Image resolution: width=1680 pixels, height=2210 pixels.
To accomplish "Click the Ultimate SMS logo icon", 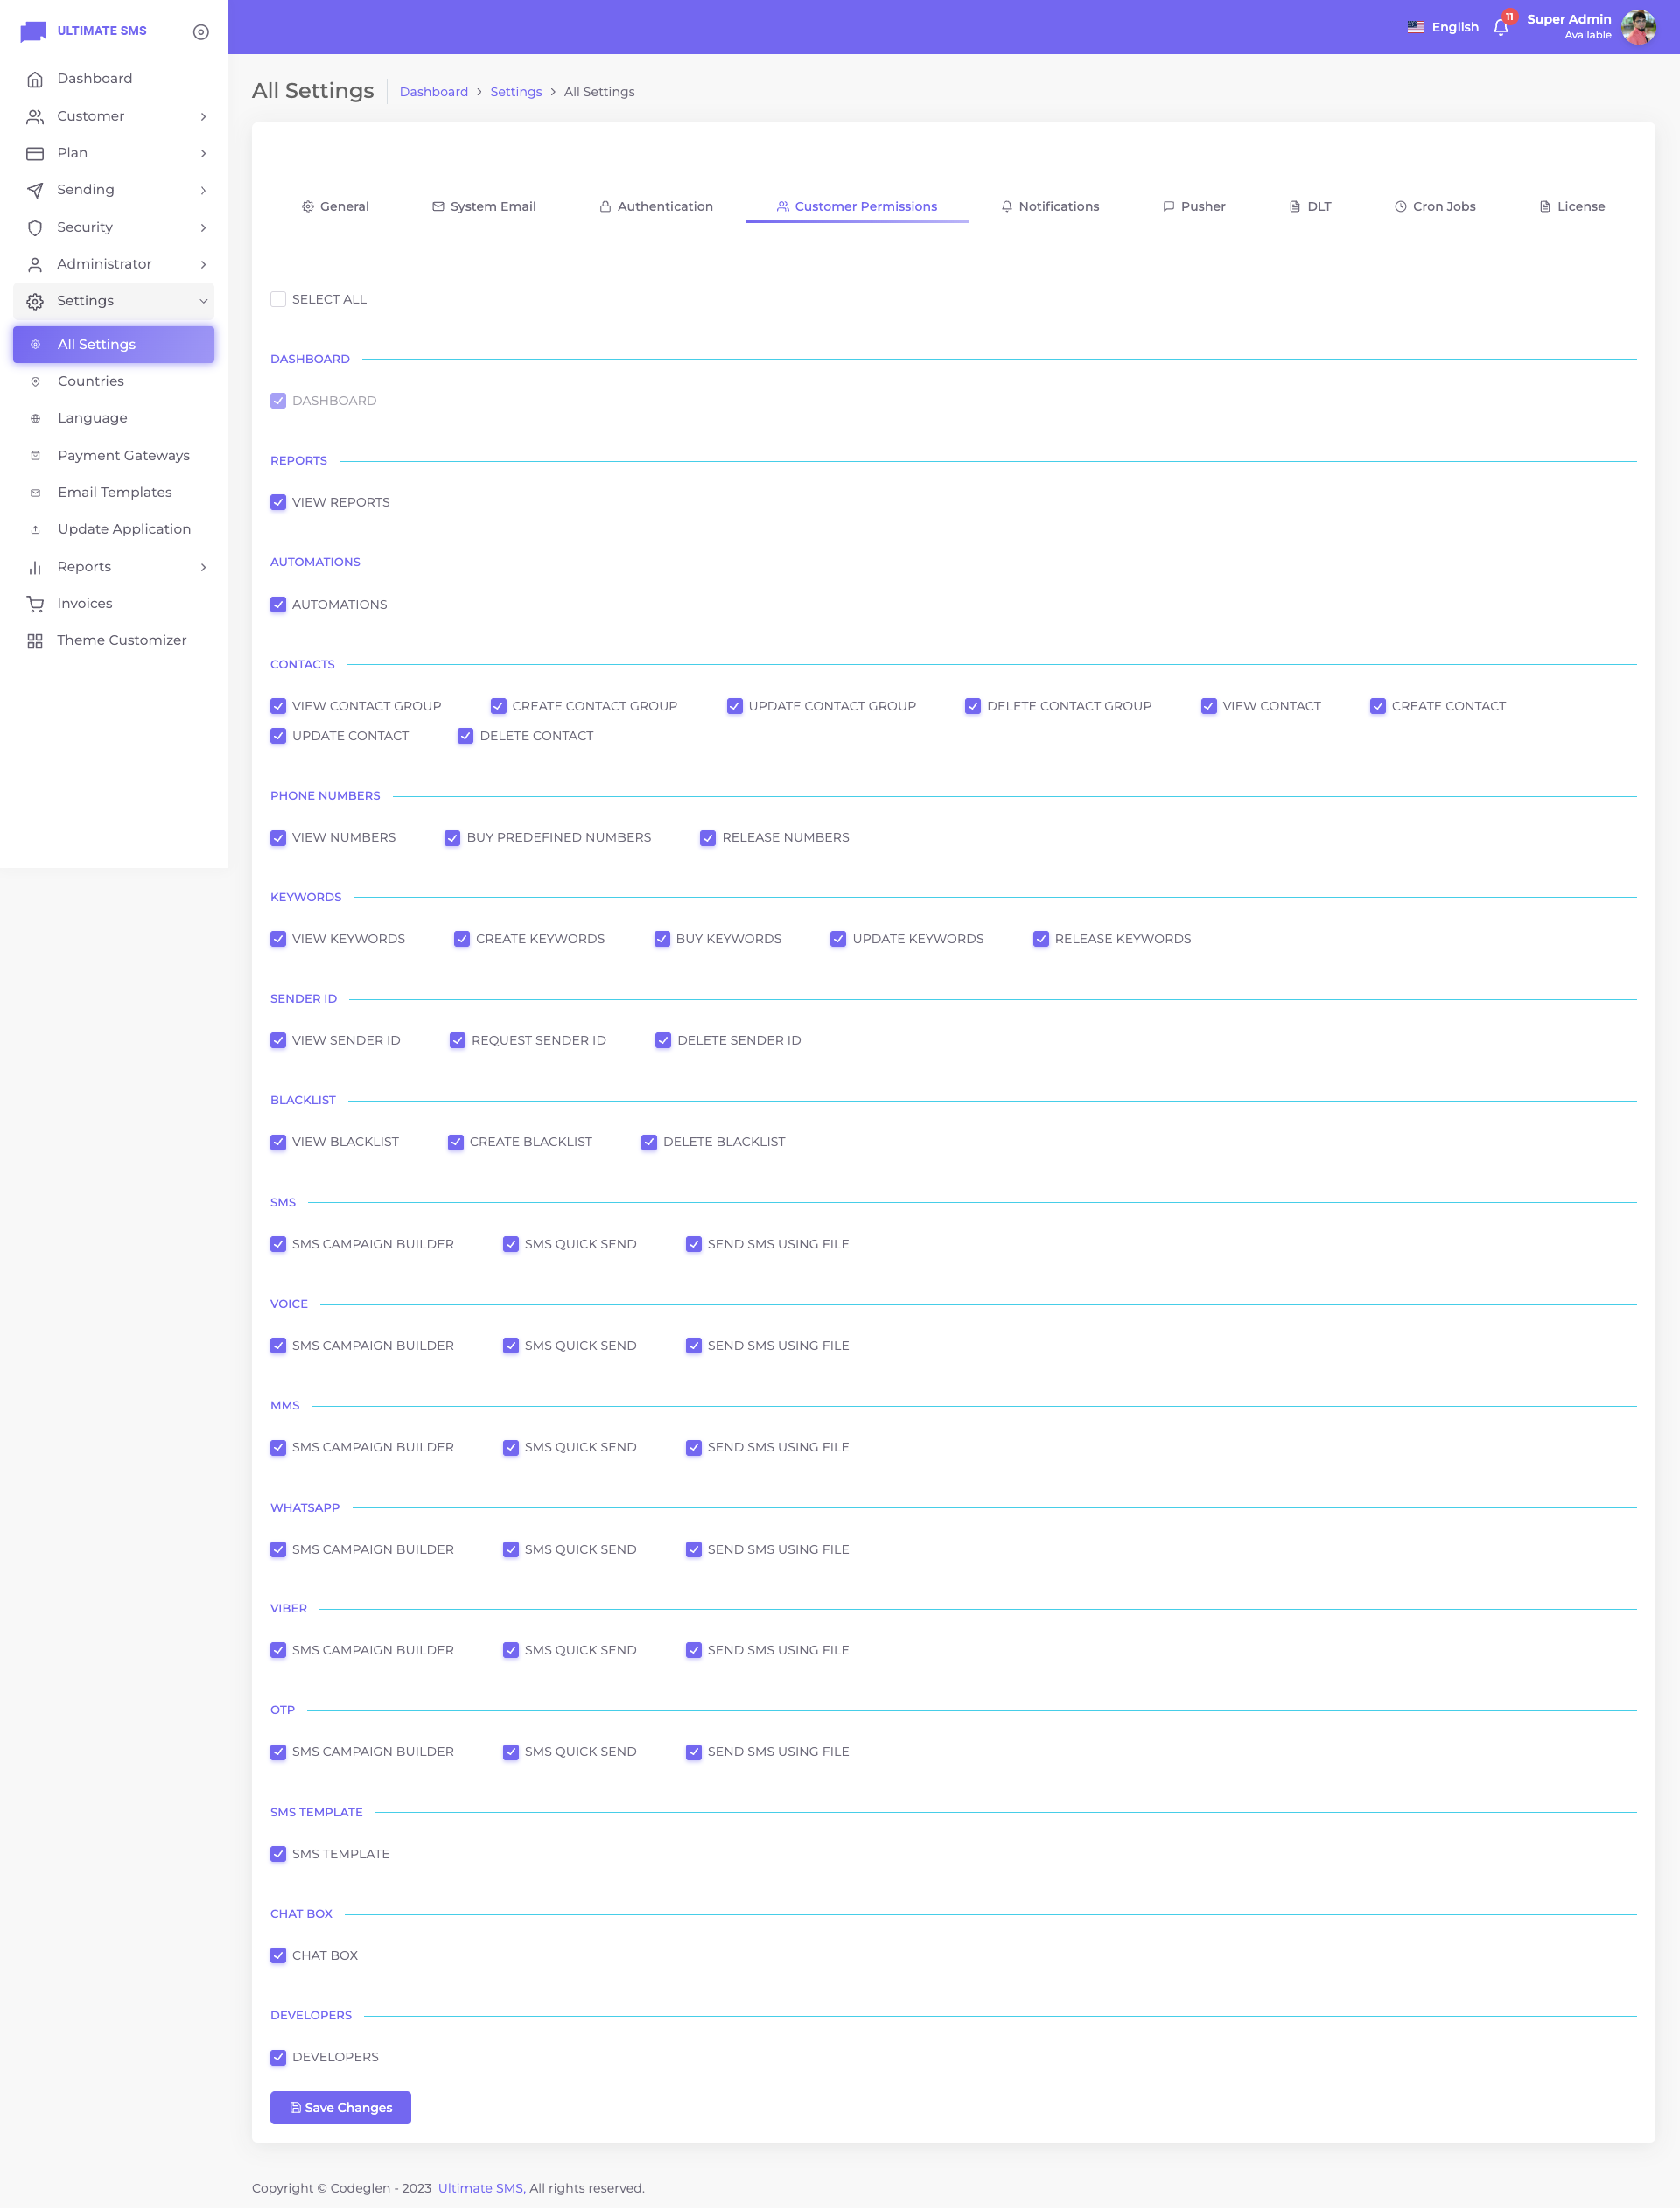I will point(33,31).
